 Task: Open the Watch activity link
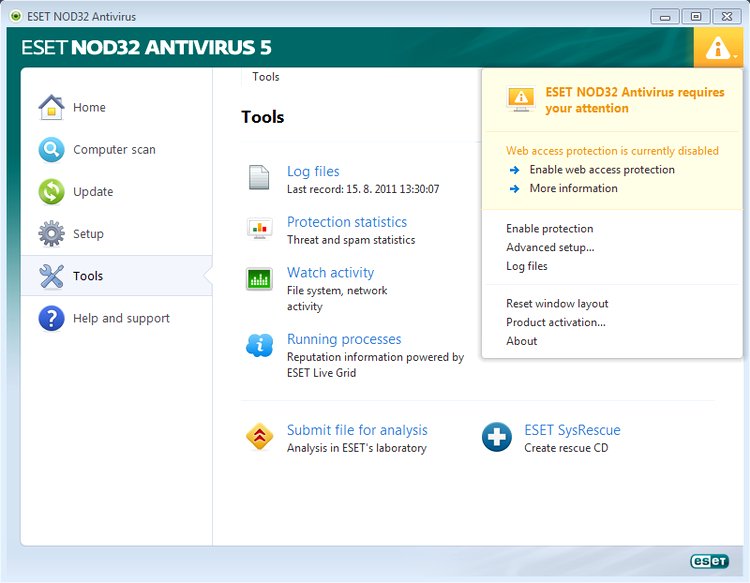pos(331,273)
